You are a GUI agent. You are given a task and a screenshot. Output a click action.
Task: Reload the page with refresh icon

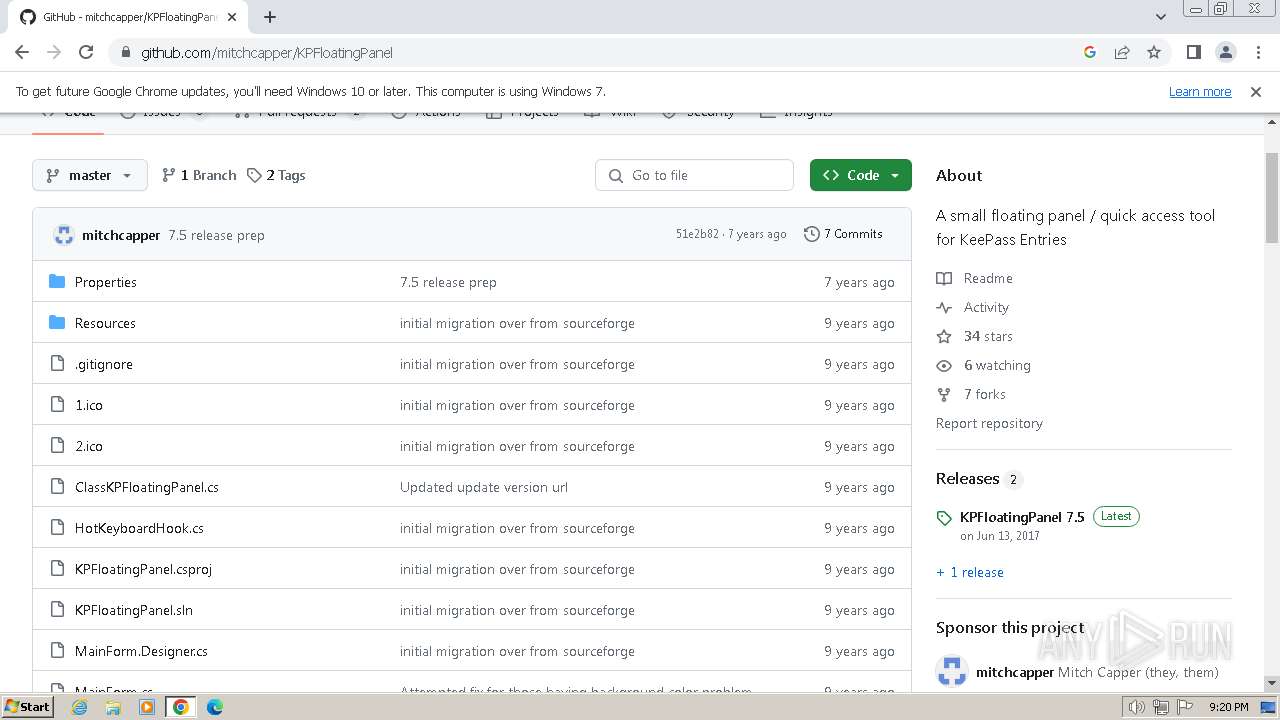tap(86, 52)
